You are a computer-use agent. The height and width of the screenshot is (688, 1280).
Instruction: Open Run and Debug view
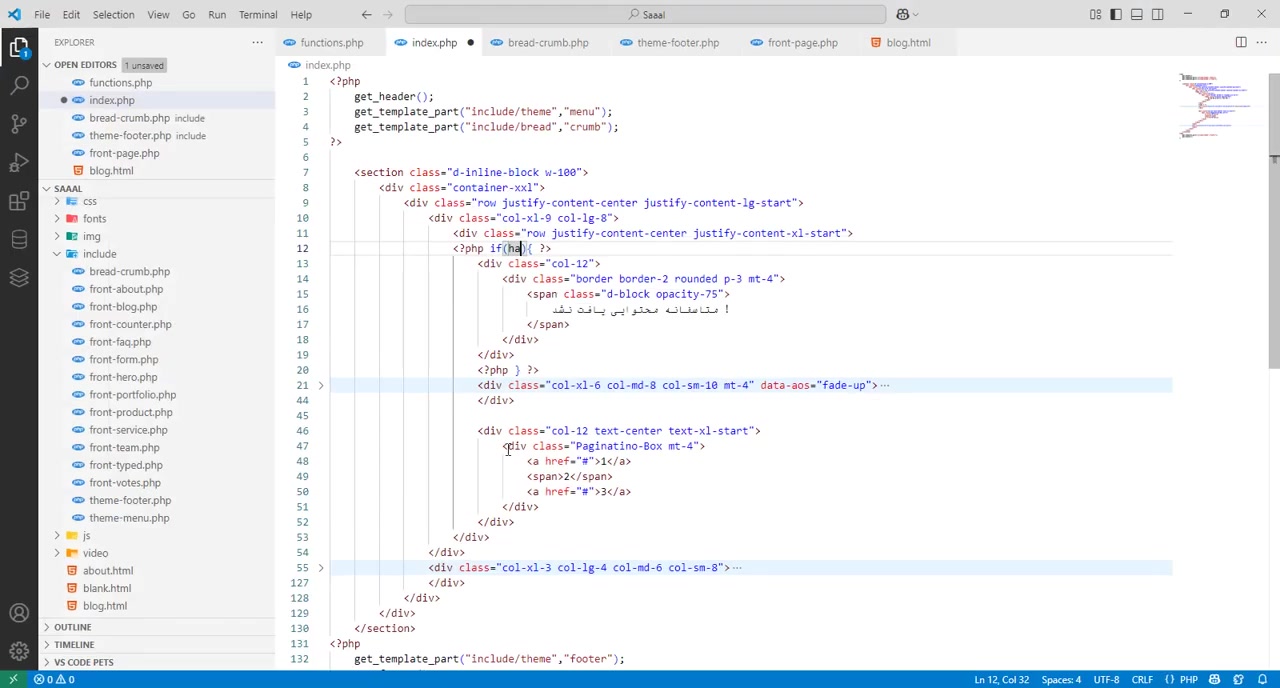click(19, 163)
